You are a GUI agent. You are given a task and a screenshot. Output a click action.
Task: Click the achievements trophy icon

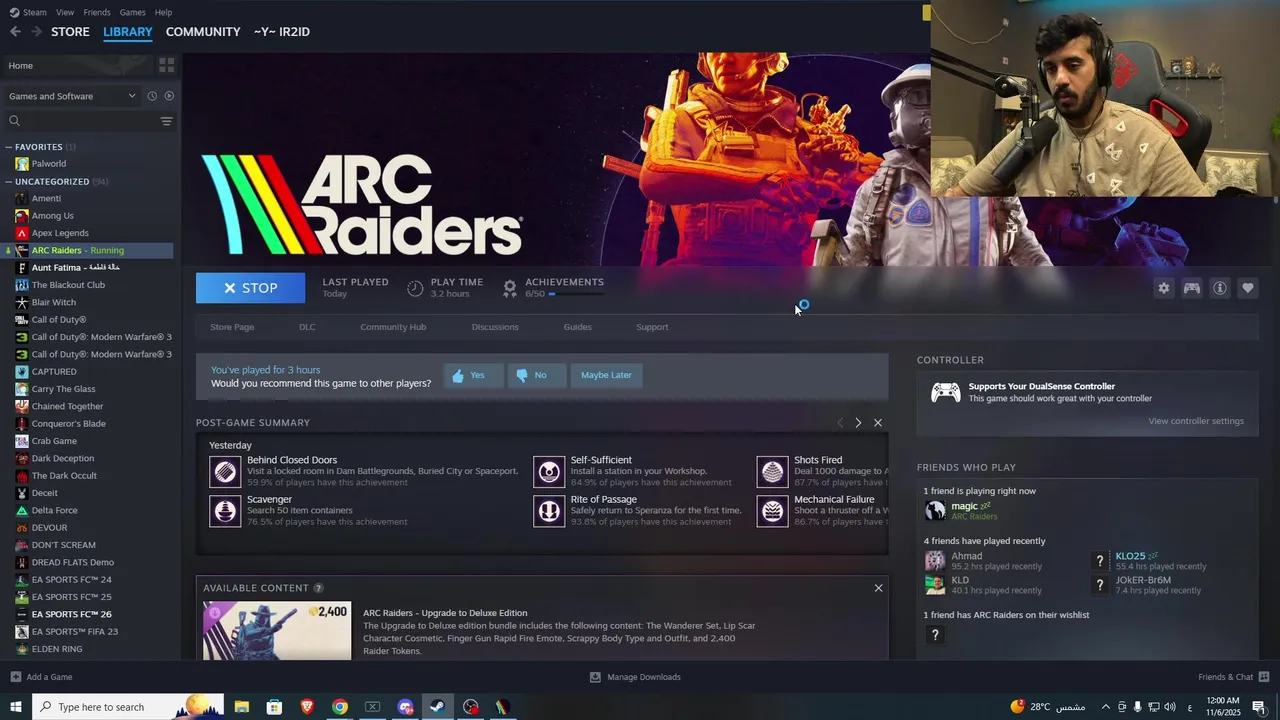510,288
